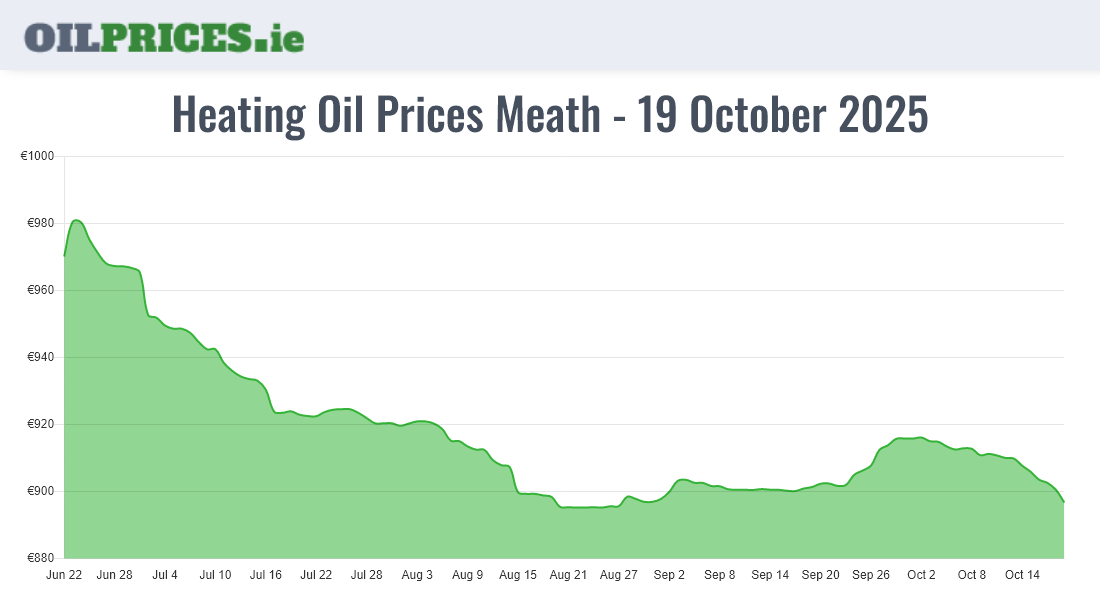
Task: Select the Oct 14 date label
Action: click(x=1022, y=575)
